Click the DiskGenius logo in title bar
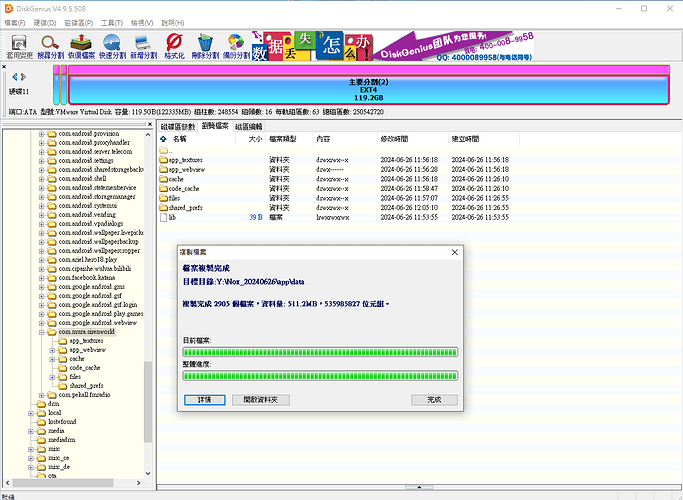Viewport: 683px width, 500px height. click(9, 8)
